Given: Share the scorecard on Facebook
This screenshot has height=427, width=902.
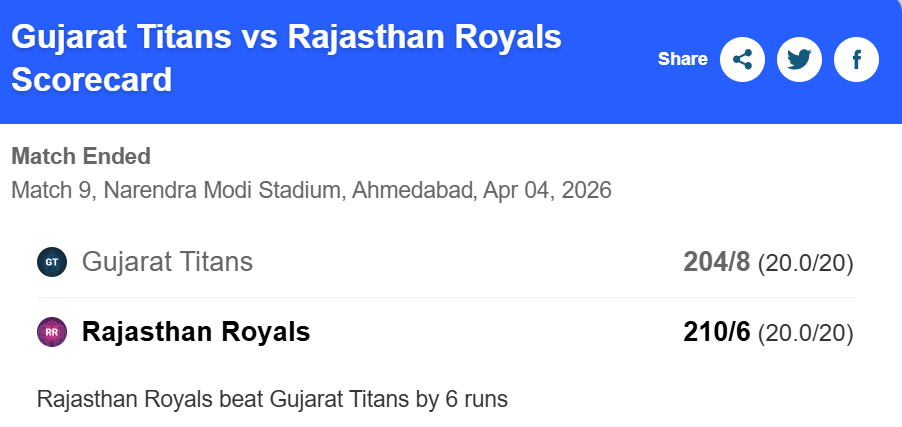Looking at the screenshot, I should (856, 60).
